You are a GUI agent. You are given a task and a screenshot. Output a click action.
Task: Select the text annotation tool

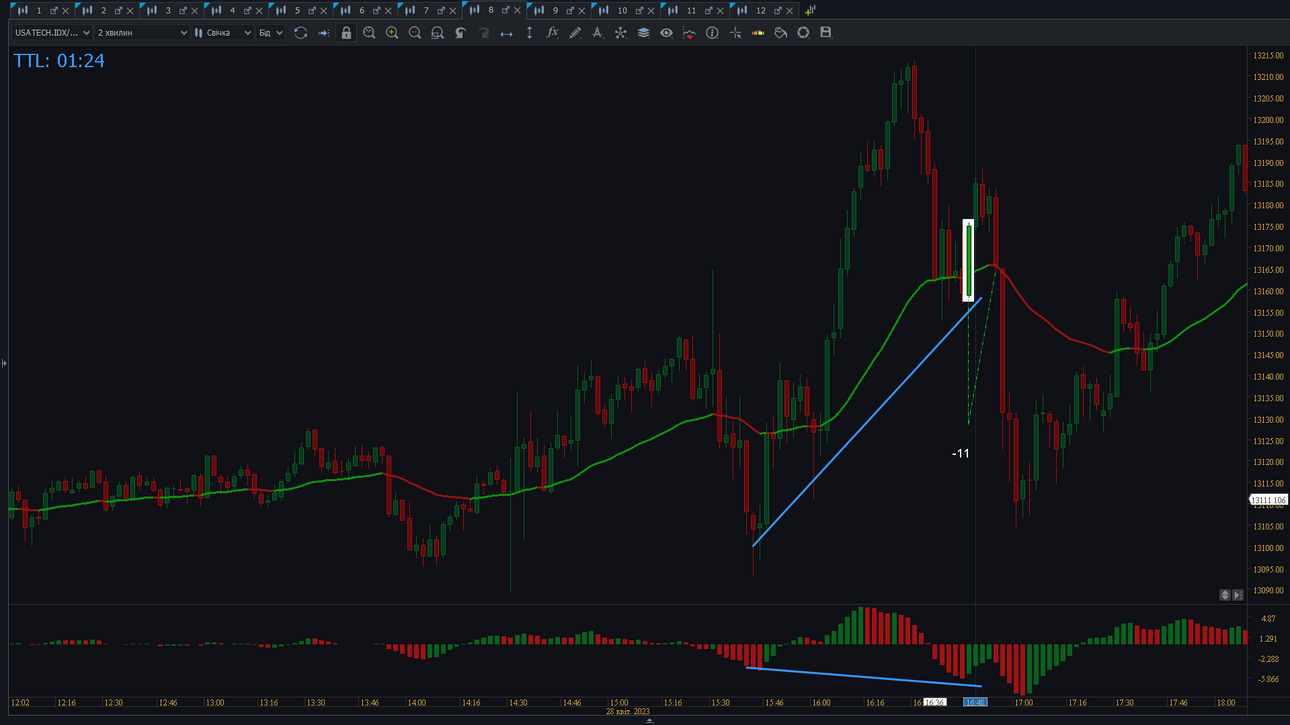point(598,33)
